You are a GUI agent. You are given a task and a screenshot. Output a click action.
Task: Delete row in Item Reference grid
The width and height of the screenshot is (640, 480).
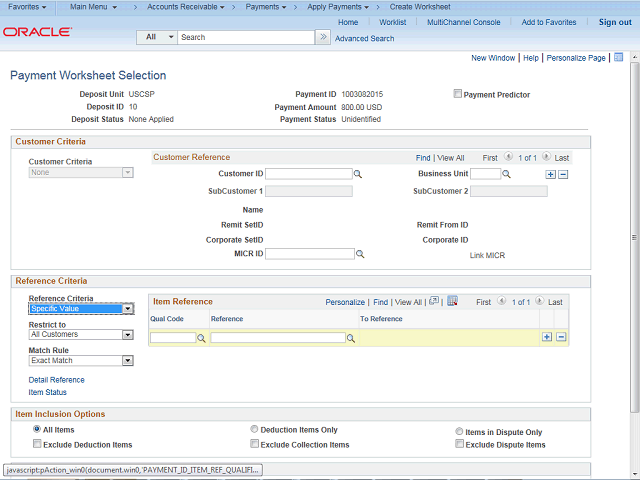561,338
